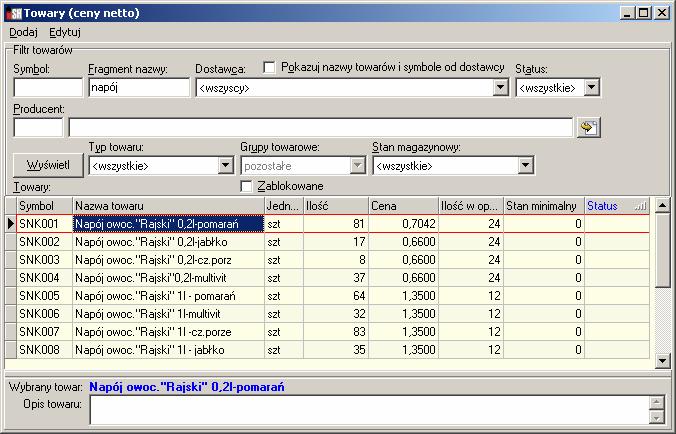Viewport: 676px width, 434px height.
Task: Click Napój owoc."Rajski" 0,2l-cz.porz cell
Action: click(x=168, y=260)
